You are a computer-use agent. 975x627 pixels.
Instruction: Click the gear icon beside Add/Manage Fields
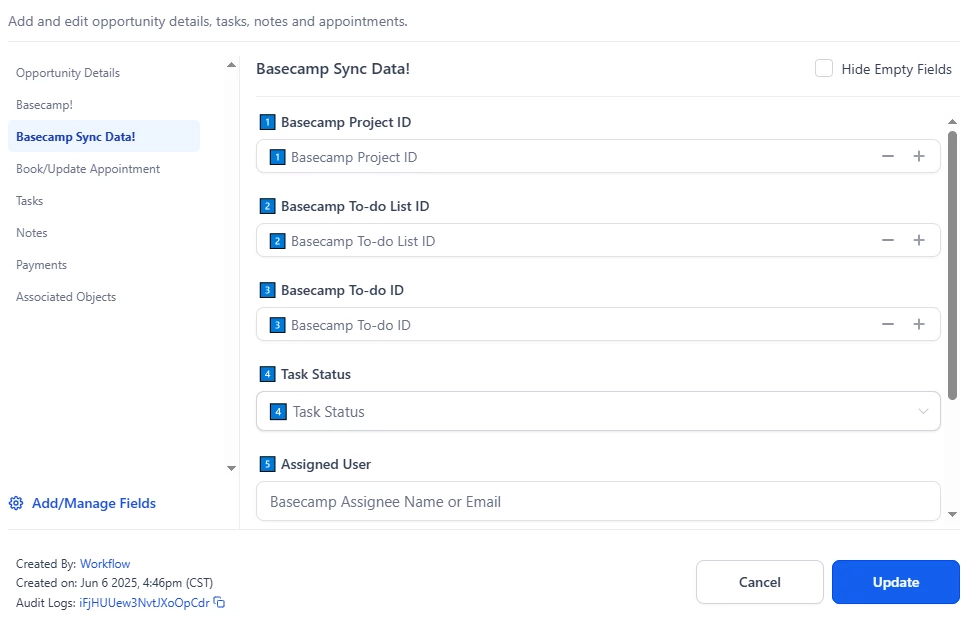16,503
